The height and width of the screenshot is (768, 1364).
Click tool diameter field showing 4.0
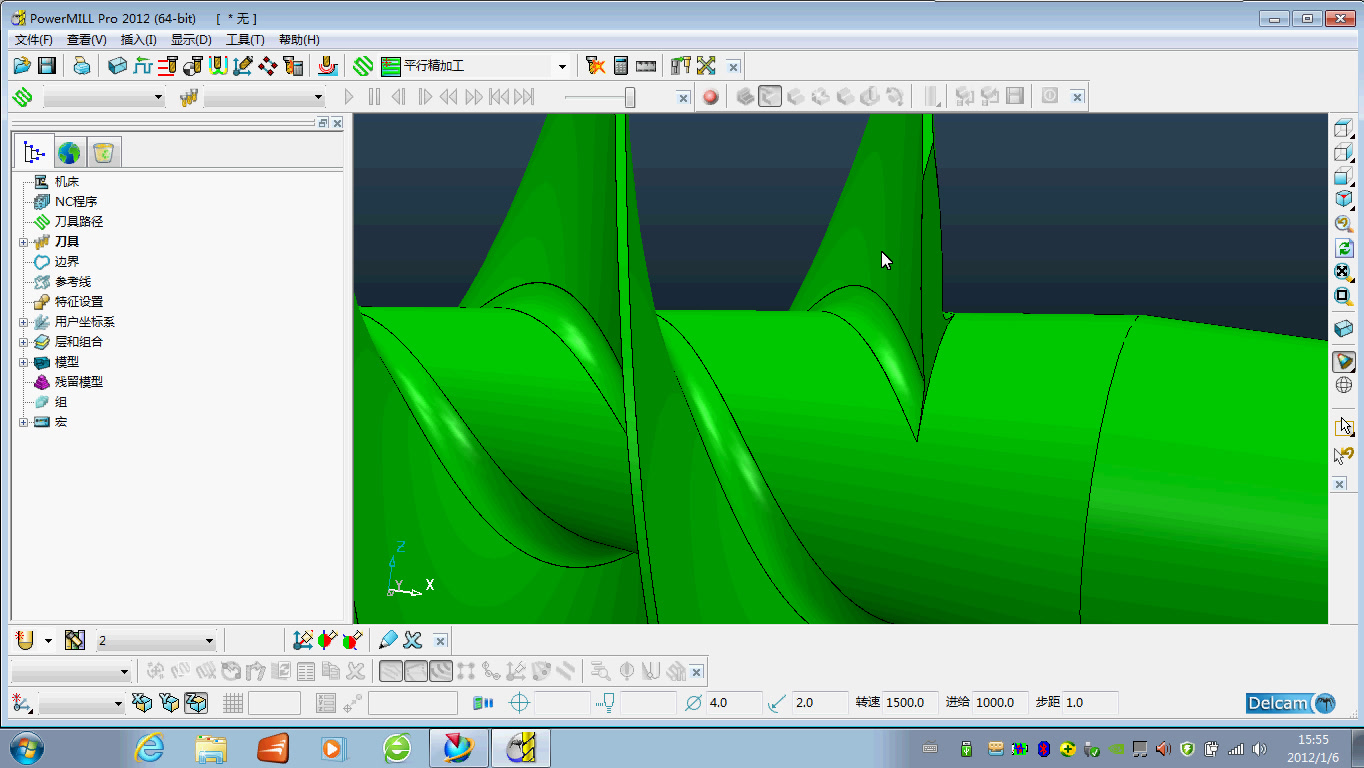click(x=734, y=702)
